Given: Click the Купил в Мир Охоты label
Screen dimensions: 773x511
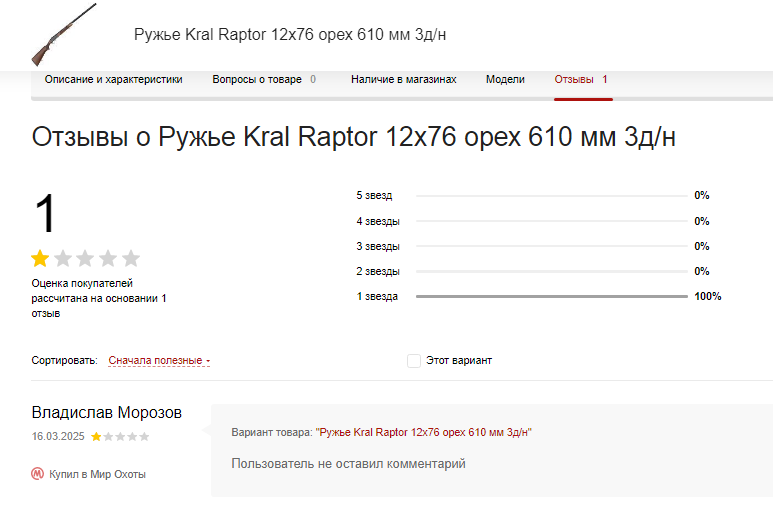Looking at the screenshot, I should click(x=97, y=474).
